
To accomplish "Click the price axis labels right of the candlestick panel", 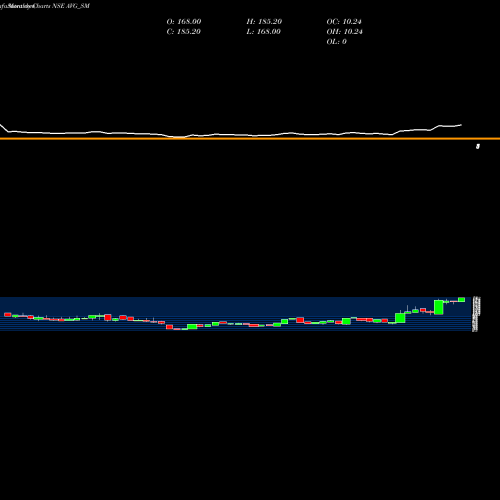I will tap(475, 314).
